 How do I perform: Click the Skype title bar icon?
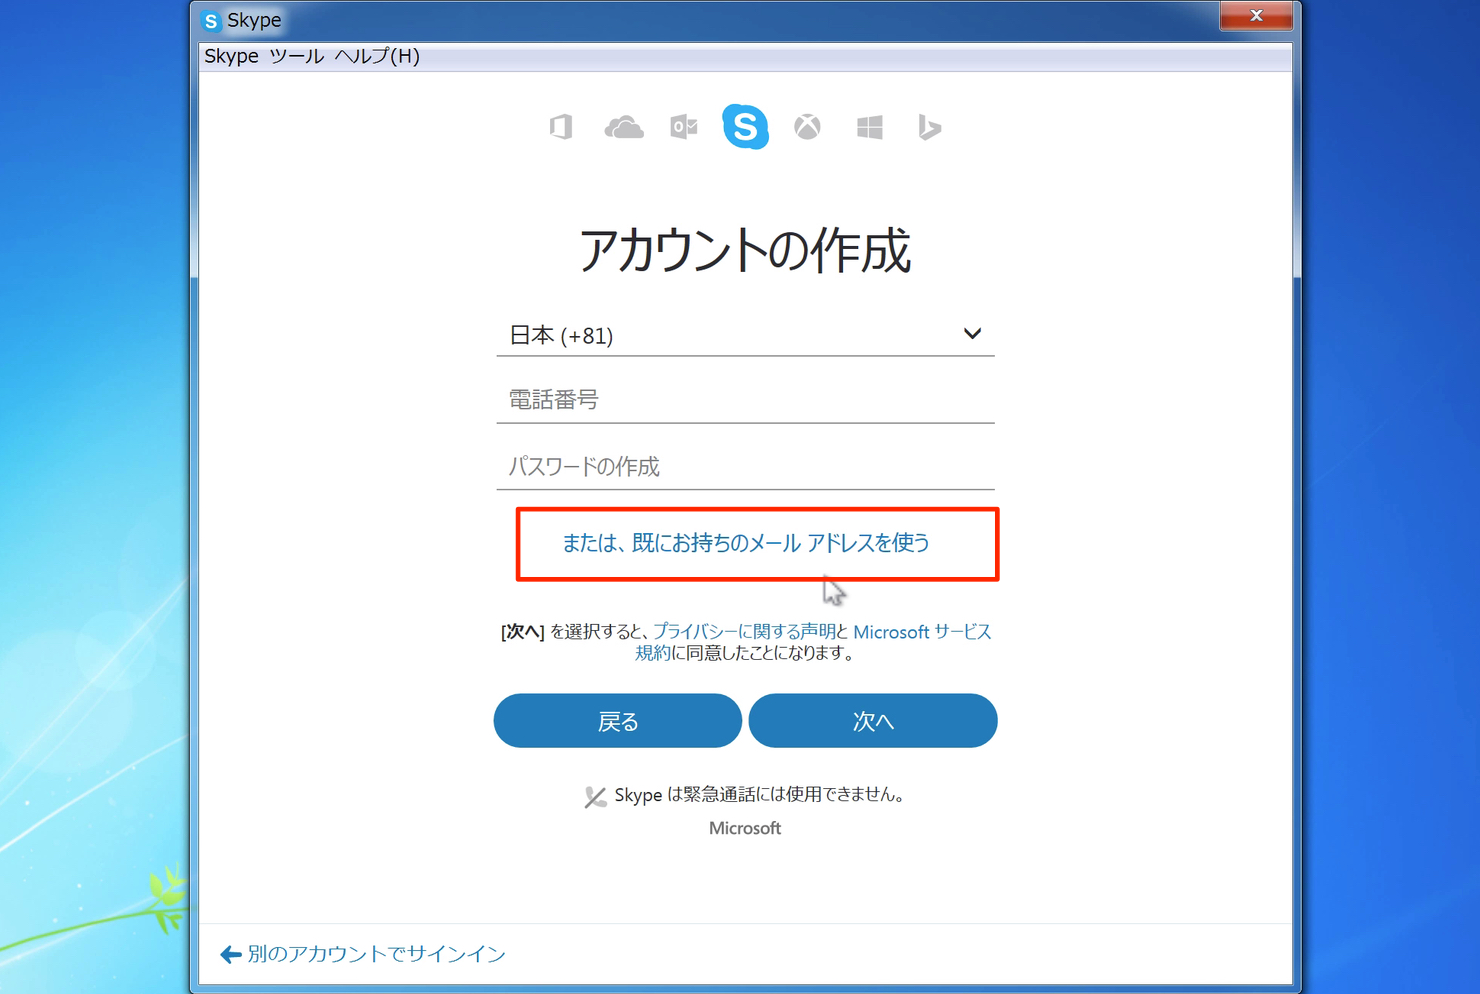tap(211, 20)
